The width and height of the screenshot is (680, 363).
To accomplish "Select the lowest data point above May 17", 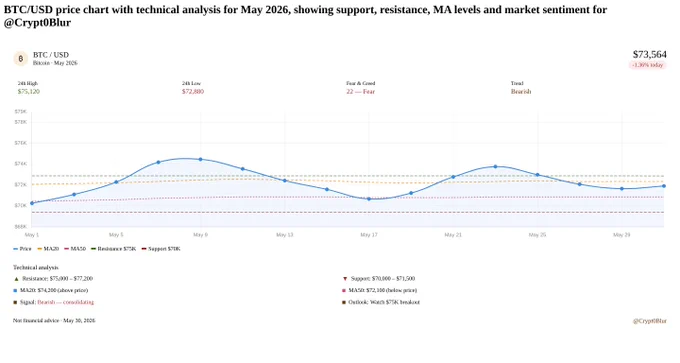I will [x=369, y=199].
